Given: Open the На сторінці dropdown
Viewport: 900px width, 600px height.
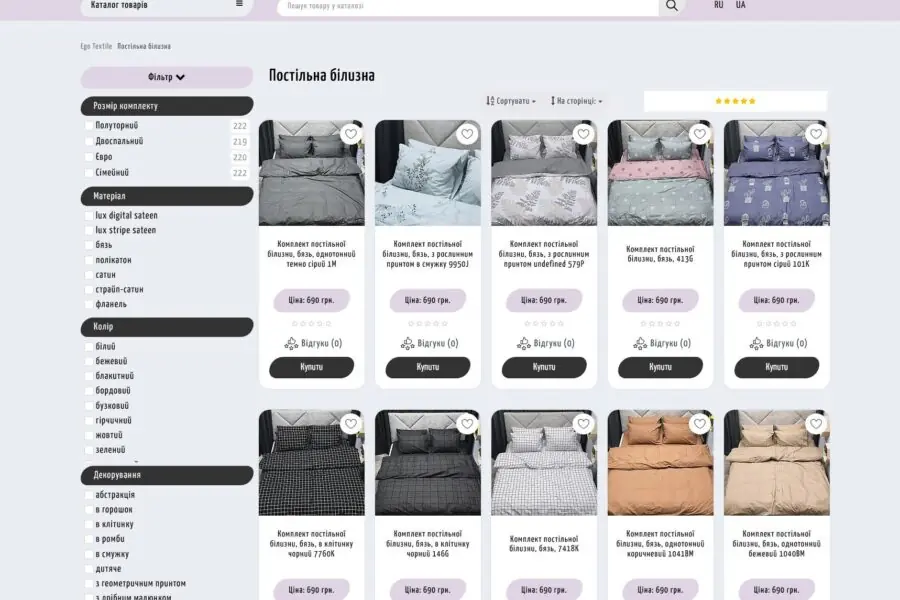Looking at the screenshot, I should 576,101.
